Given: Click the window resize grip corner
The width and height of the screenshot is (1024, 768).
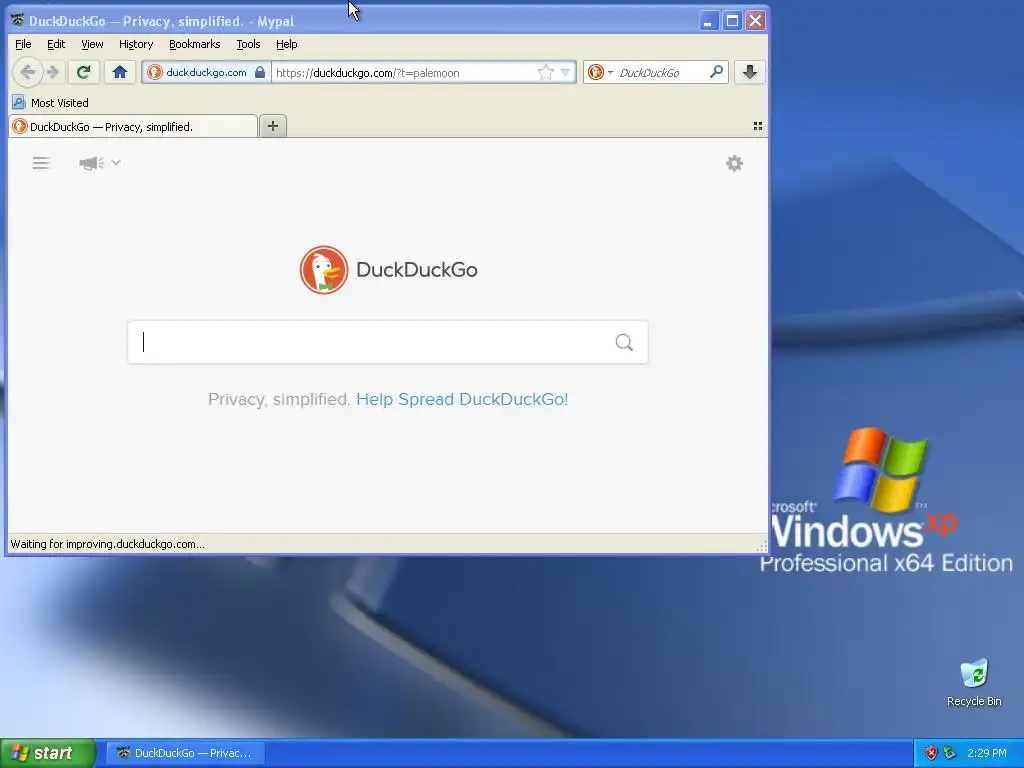Looking at the screenshot, I should pos(761,546).
